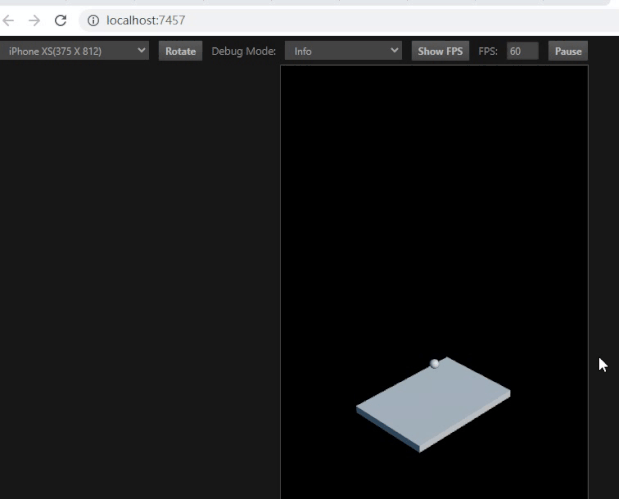
Task: Click the gray platform in game canvas
Action: pyautogui.click(x=433, y=405)
